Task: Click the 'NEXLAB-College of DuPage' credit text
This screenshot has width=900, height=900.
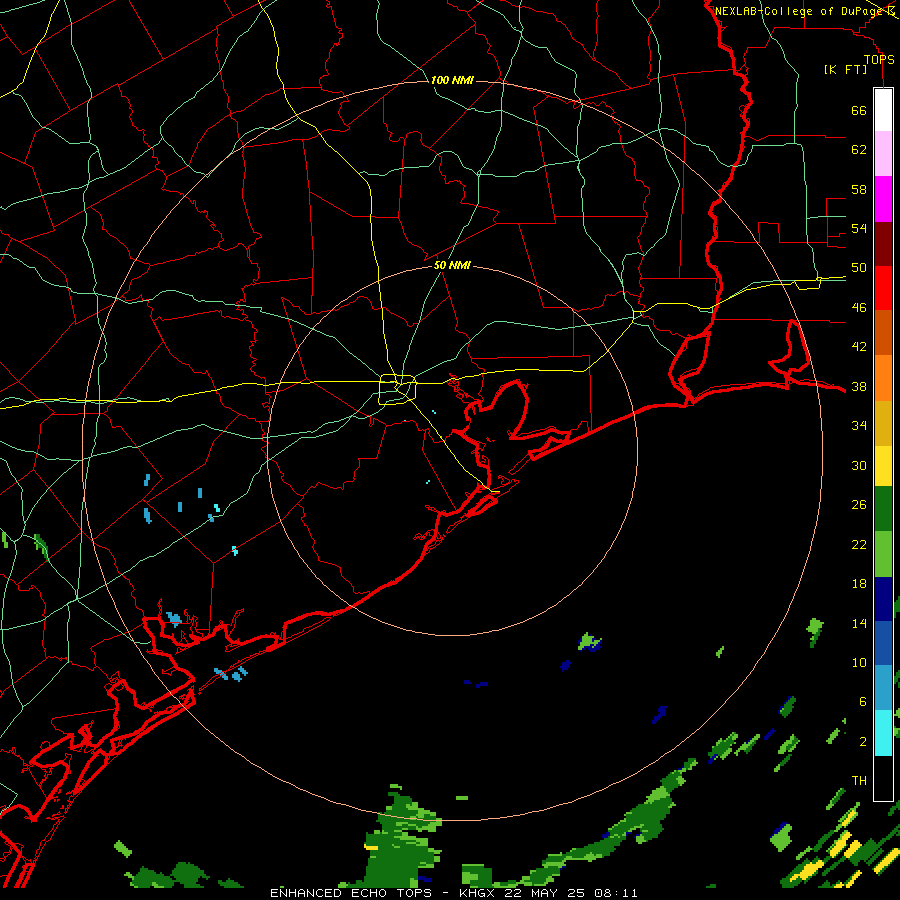Action: pyautogui.click(x=800, y=11)
